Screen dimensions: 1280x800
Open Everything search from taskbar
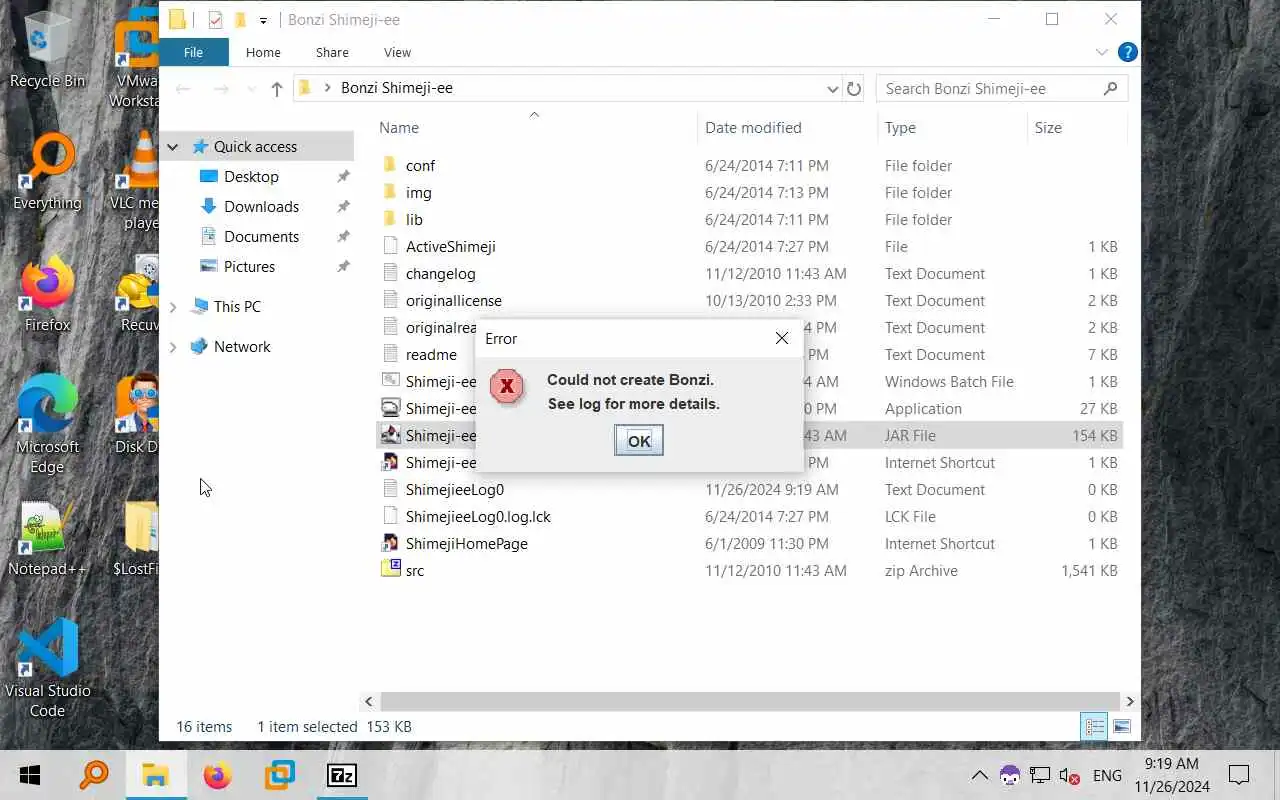94,775
